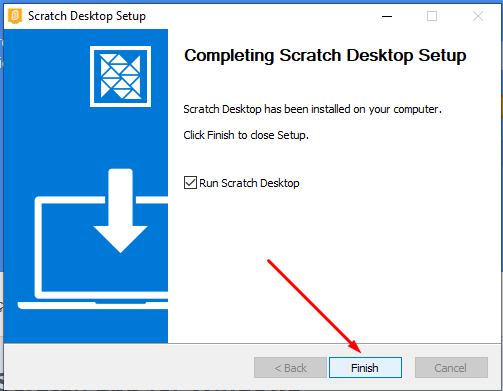Finish the Scratch Desktop setup

point(365,368)
